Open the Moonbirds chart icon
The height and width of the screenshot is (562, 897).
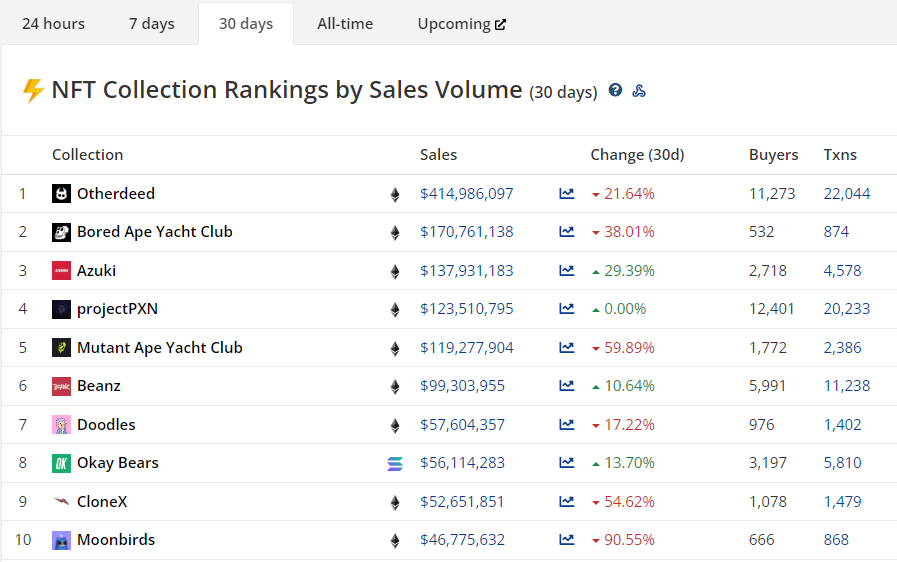pos(567,540)
